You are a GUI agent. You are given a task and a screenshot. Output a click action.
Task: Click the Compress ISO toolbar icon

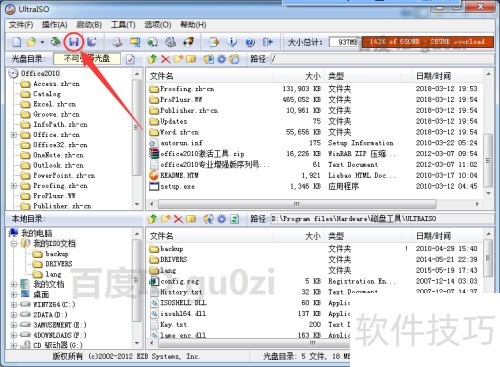tap(135, 42)
